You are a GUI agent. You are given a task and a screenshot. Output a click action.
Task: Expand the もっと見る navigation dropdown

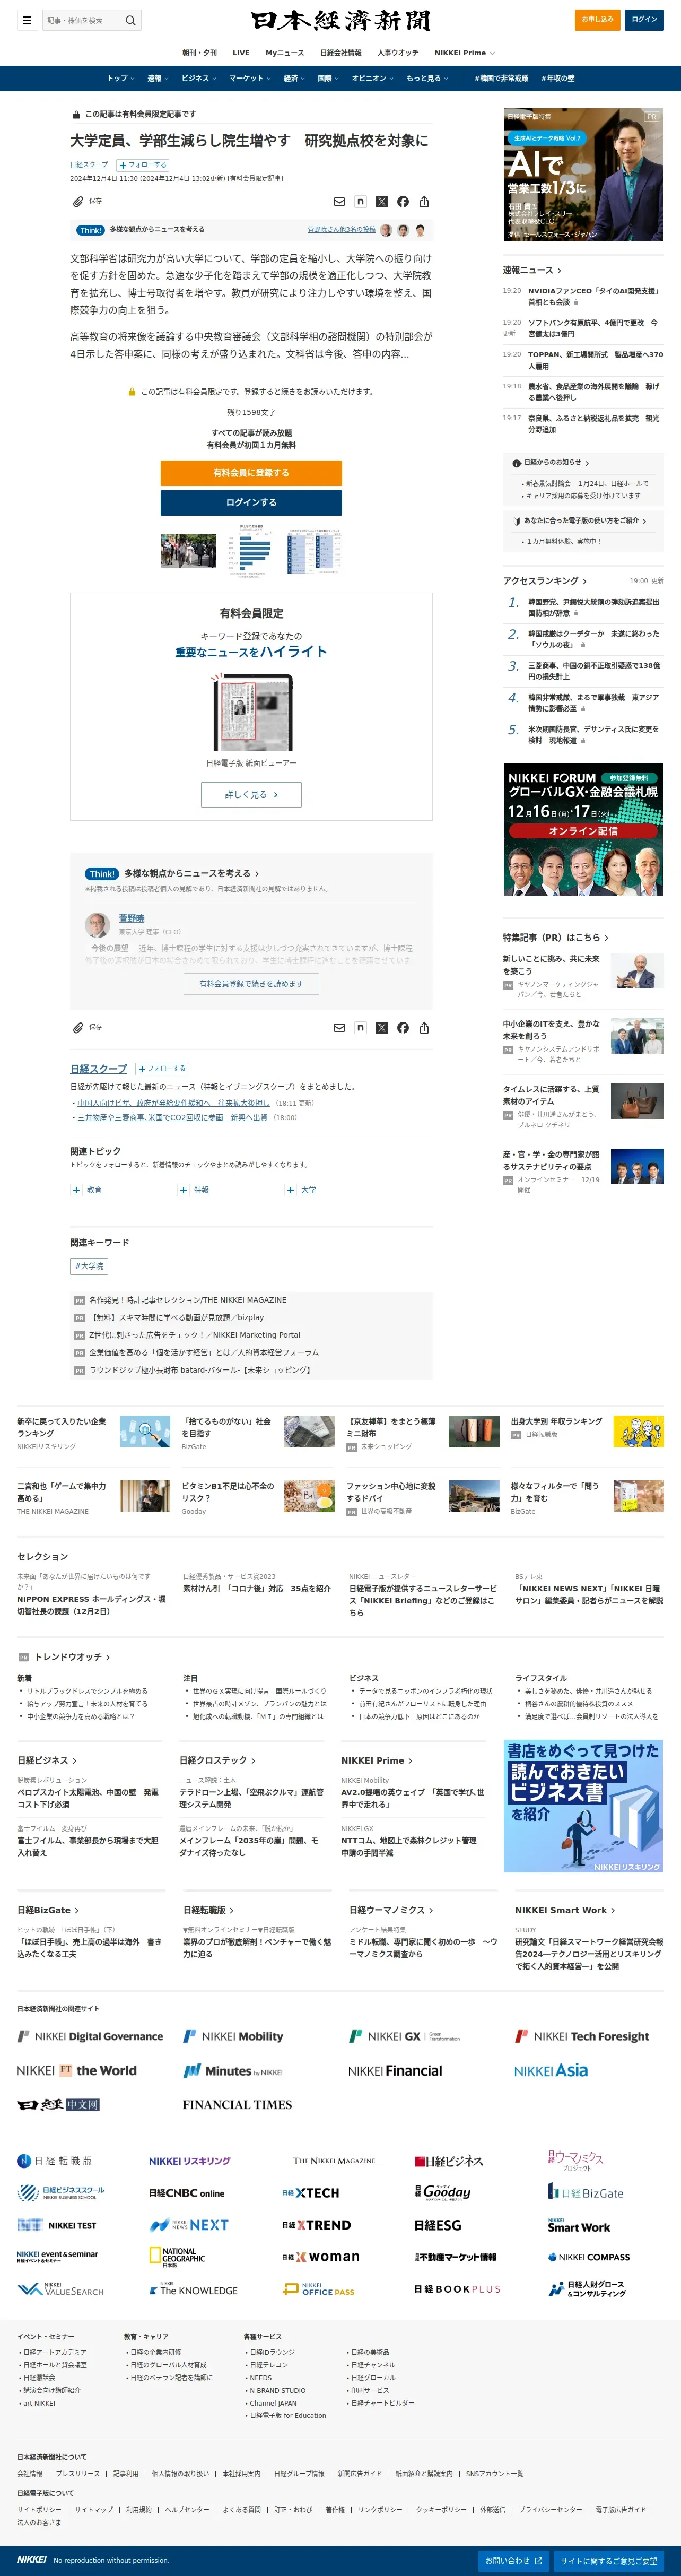click(x=427, y=78)
